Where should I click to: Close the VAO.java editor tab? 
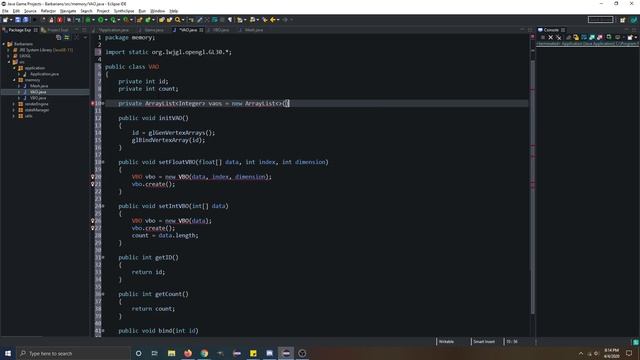[x=201, y=30]
